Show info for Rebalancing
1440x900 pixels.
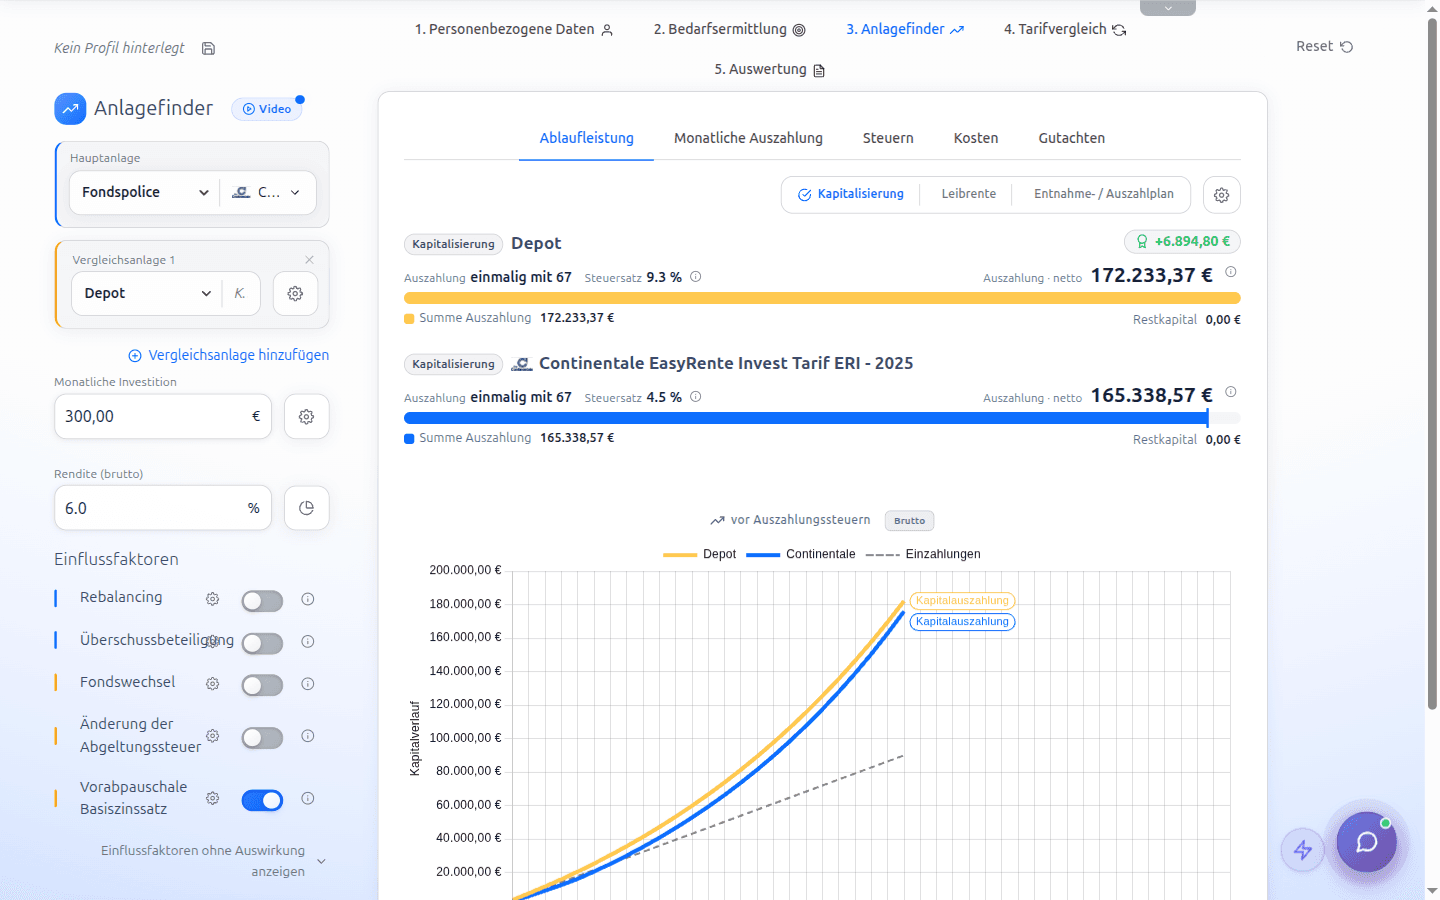[308, 599]
